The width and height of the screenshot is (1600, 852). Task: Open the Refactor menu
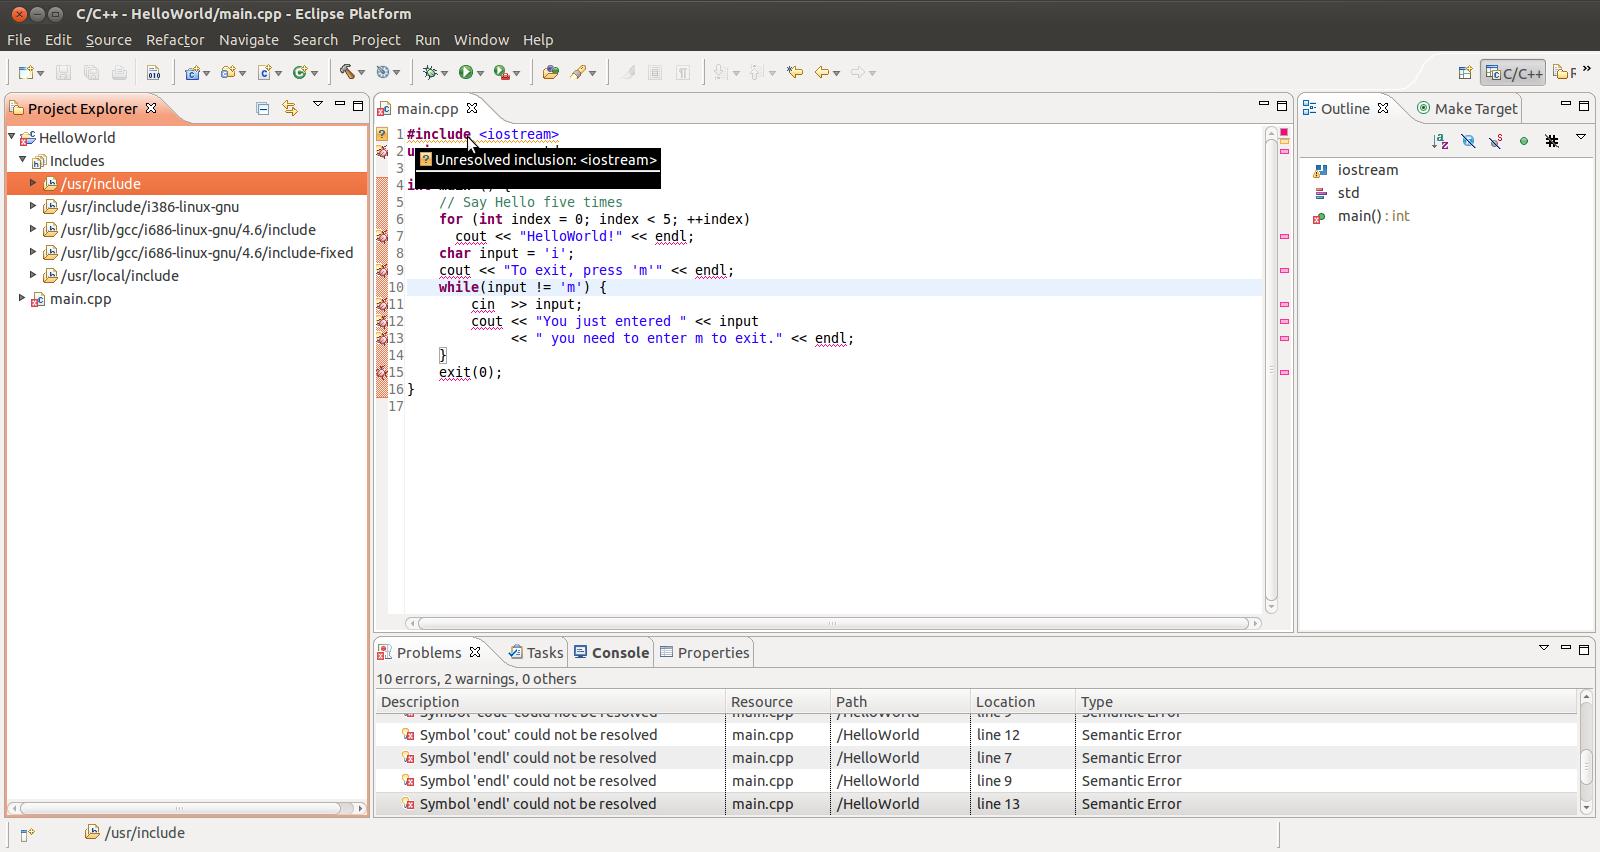(x=175, y=40)
